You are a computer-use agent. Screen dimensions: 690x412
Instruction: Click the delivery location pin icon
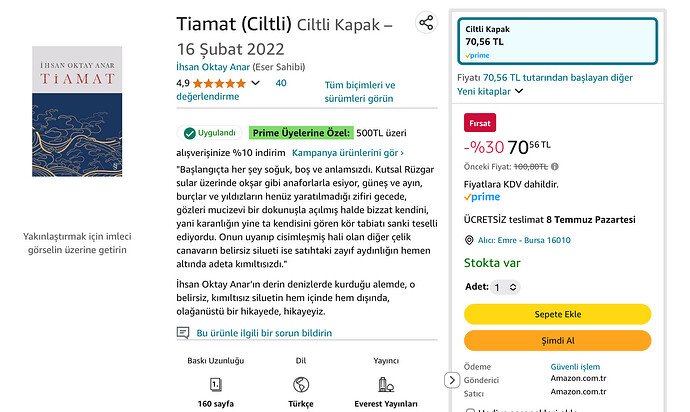(469, 240)
